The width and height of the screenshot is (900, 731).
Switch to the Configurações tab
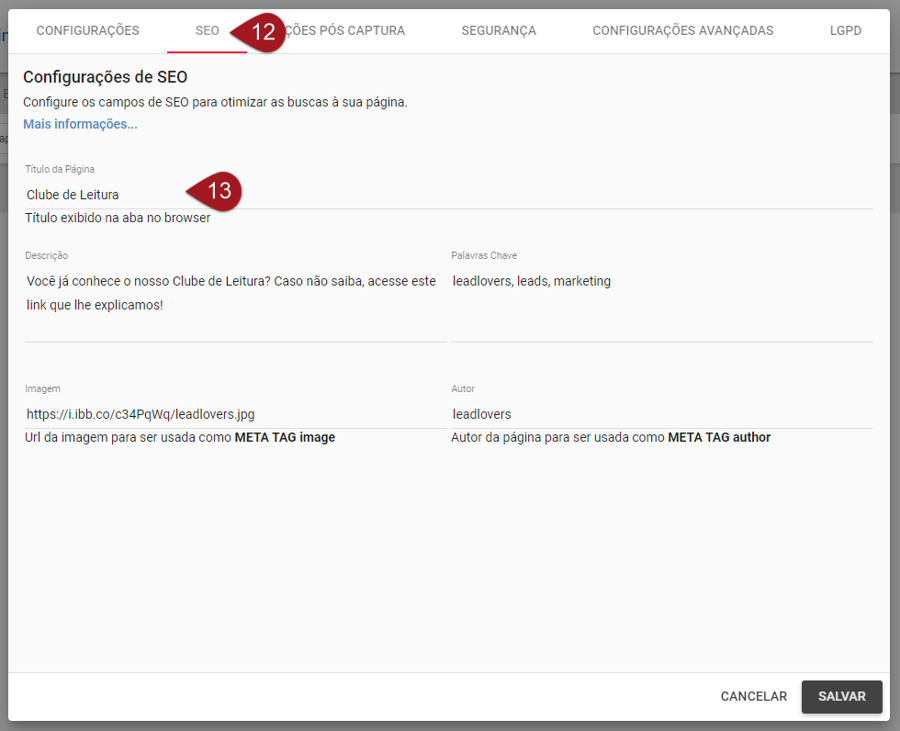click(x=88, y=31)
